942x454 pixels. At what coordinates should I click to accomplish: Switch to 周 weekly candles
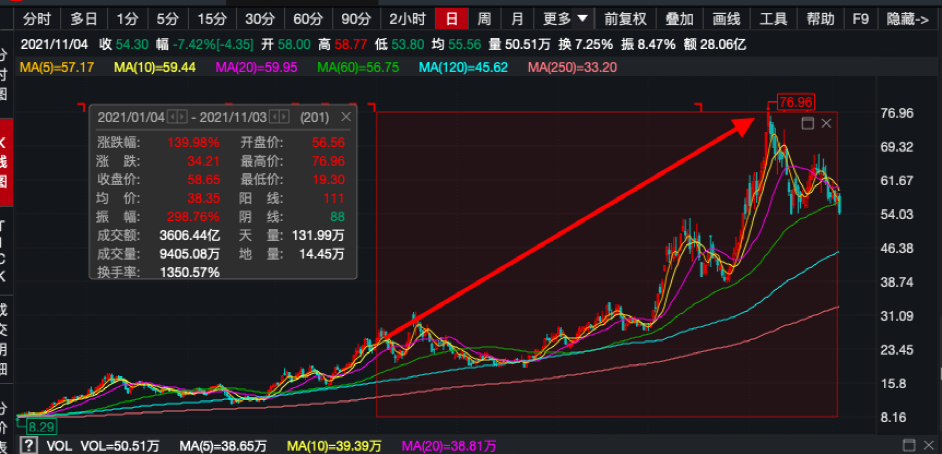pyautogui.click(x=484, y=19)
